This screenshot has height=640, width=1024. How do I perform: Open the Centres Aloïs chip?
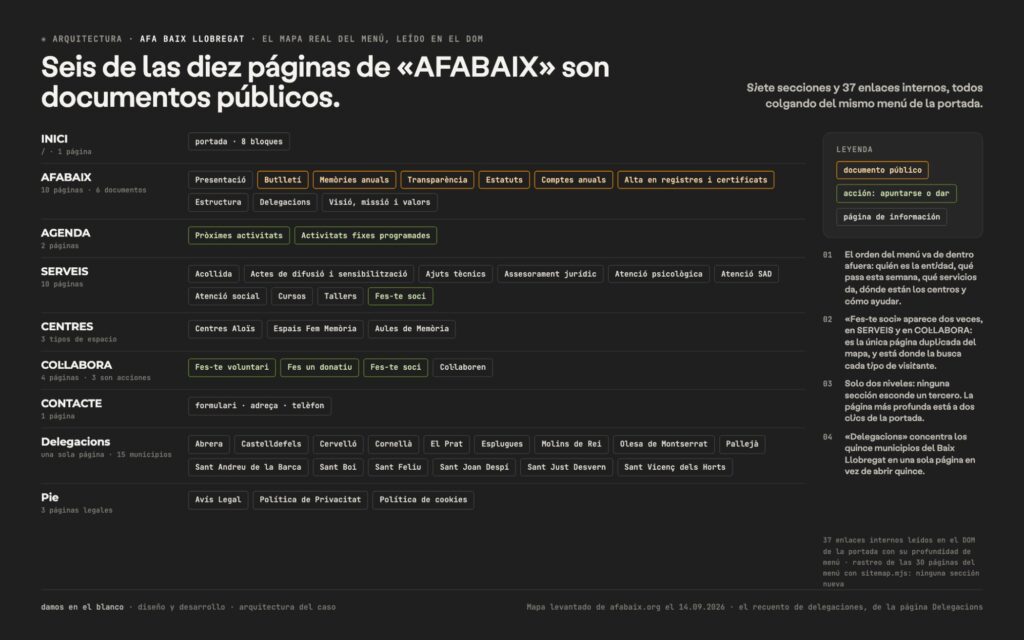coord(225,329)
